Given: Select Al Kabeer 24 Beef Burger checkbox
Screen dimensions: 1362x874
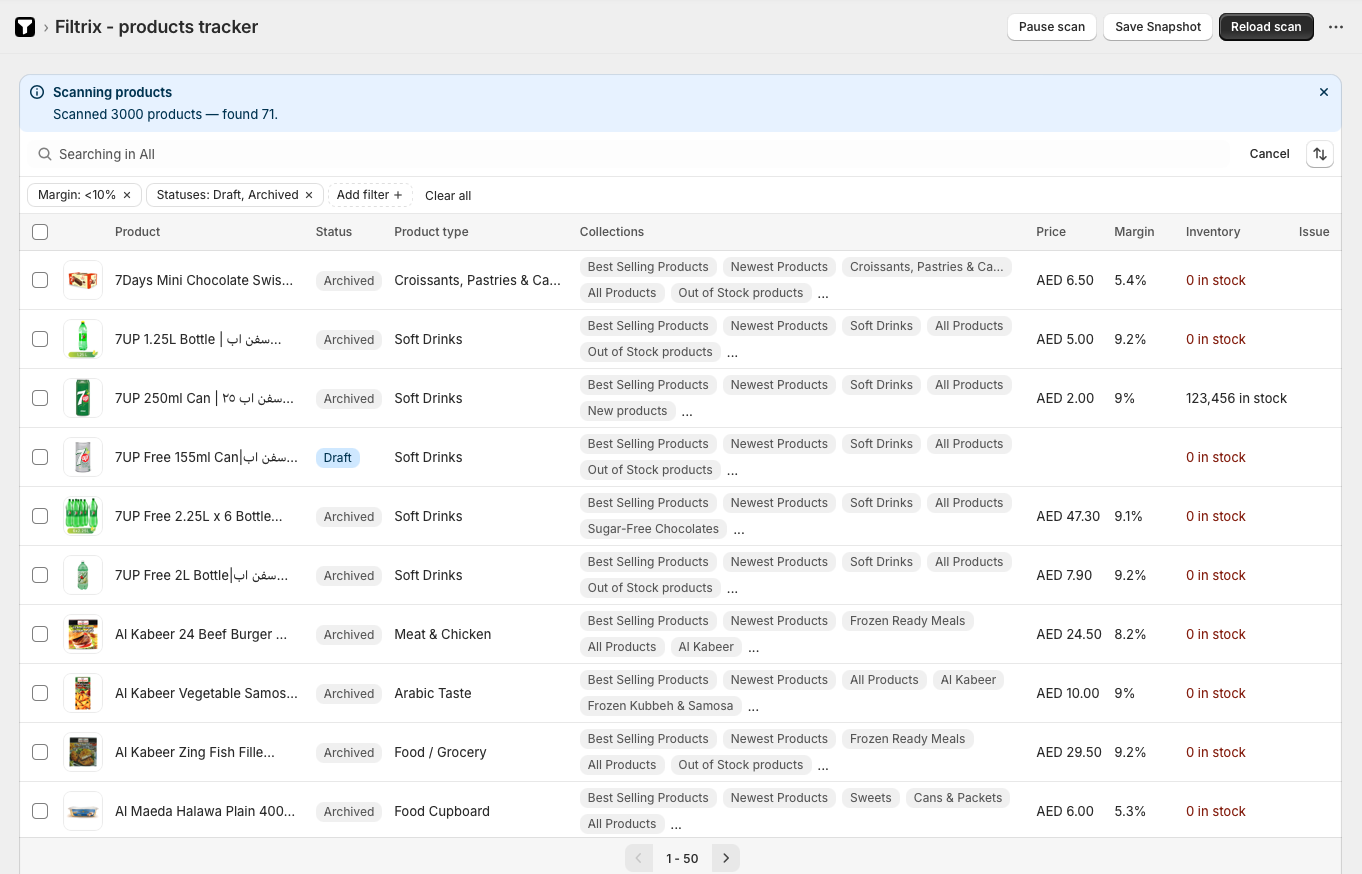Looking at the screenshot, I should pos(40,634).
